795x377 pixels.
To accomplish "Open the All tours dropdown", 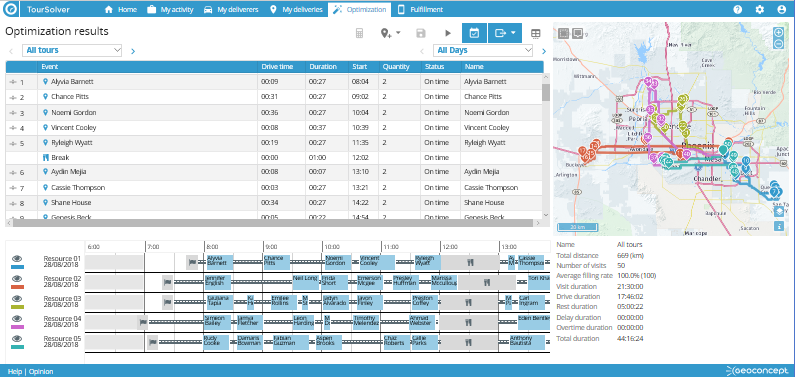I will click(72, 50).
